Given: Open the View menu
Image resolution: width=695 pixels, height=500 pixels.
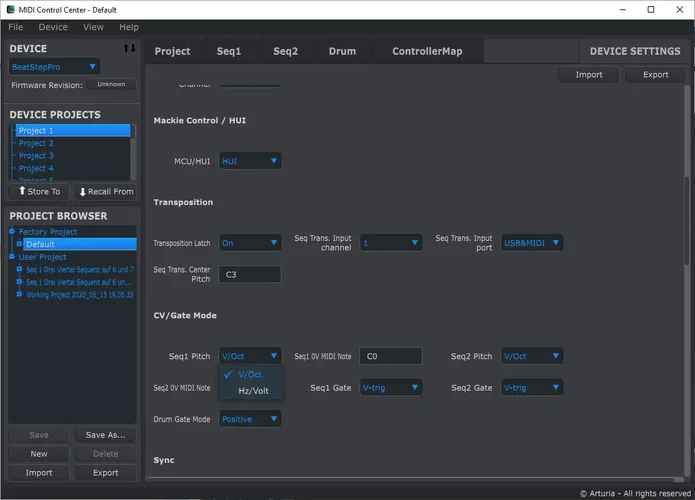Looking at the screenshot, I should coord(93,27).
